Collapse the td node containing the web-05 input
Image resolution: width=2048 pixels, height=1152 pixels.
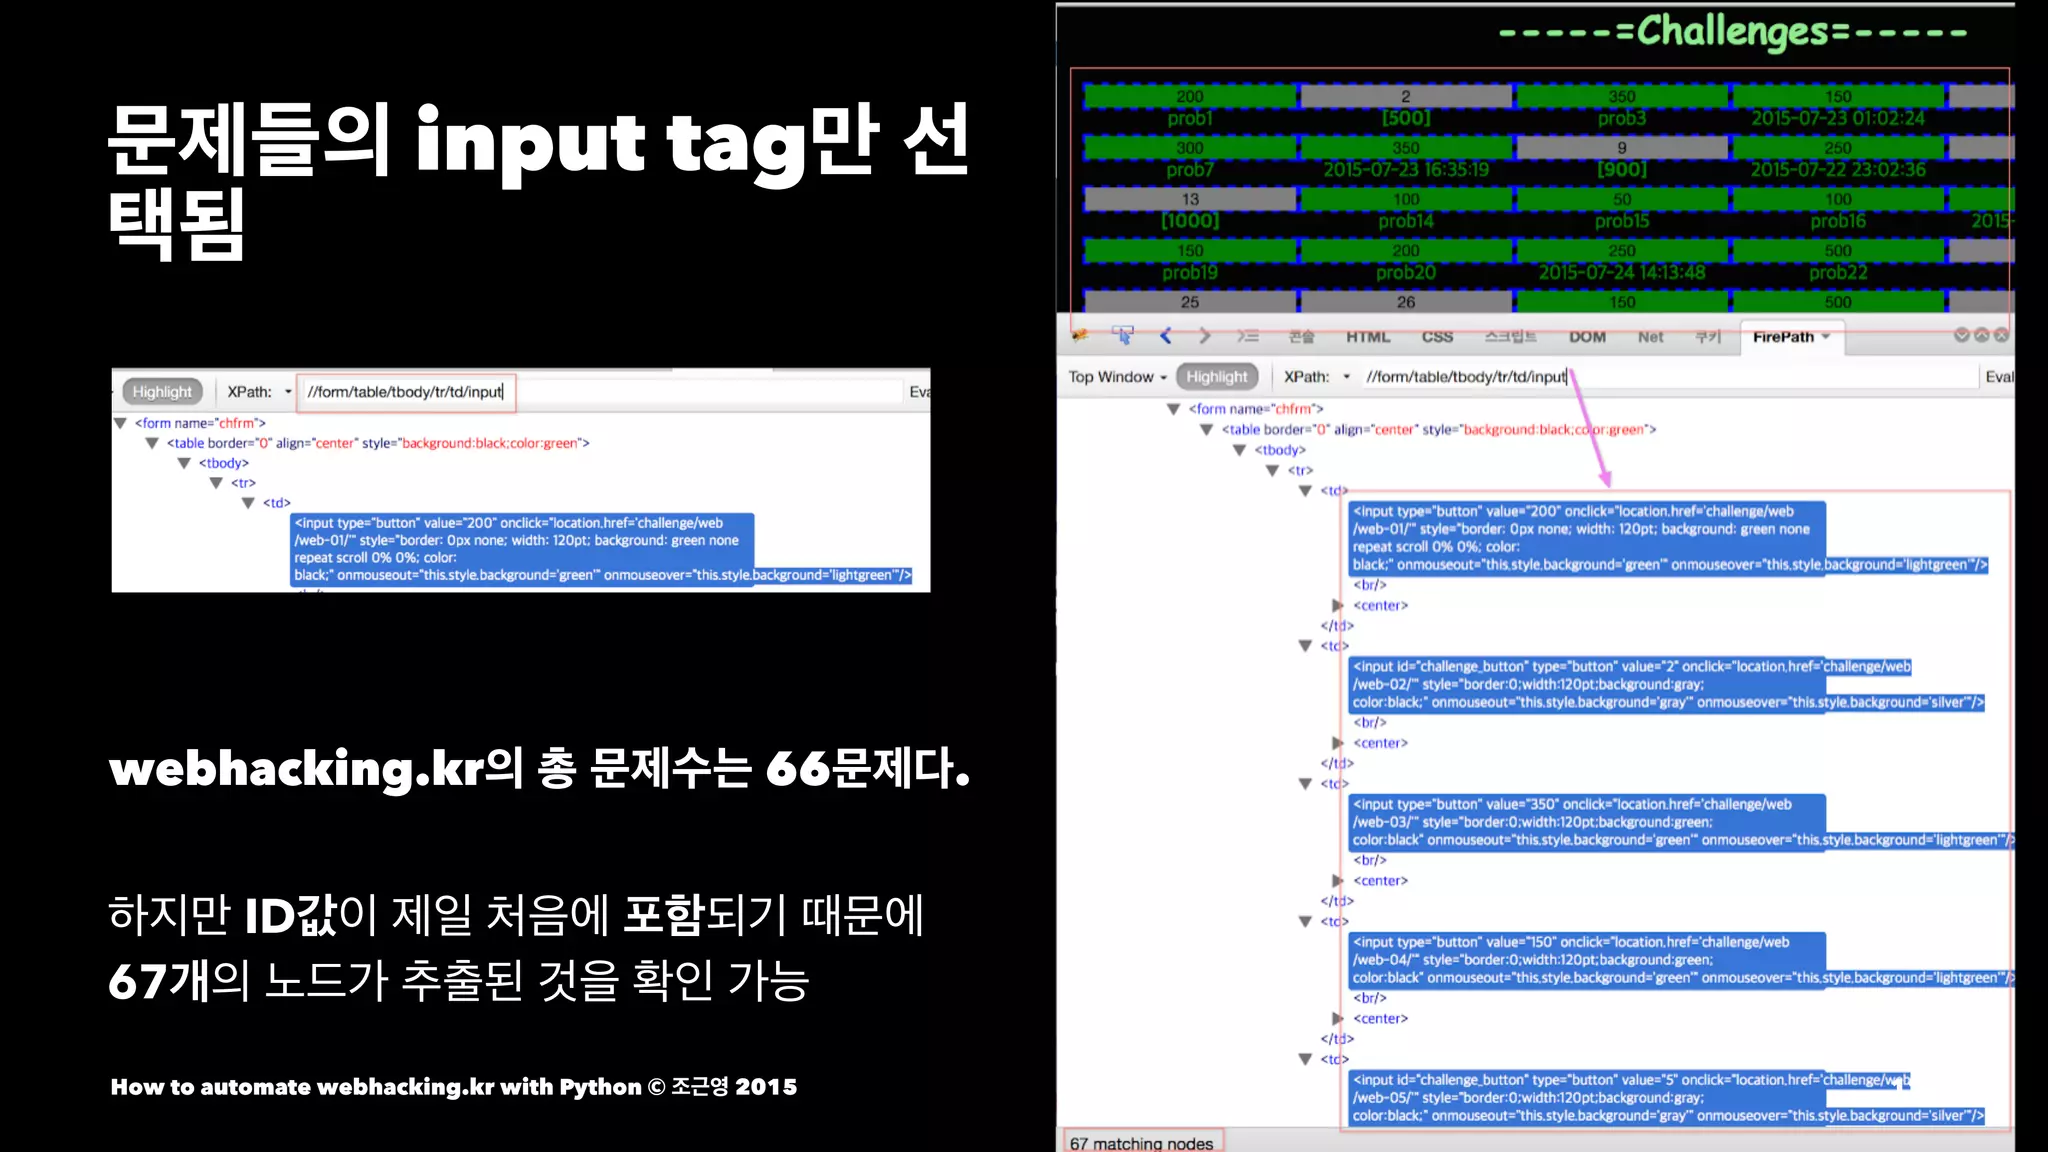(x=1305, y=1059)
